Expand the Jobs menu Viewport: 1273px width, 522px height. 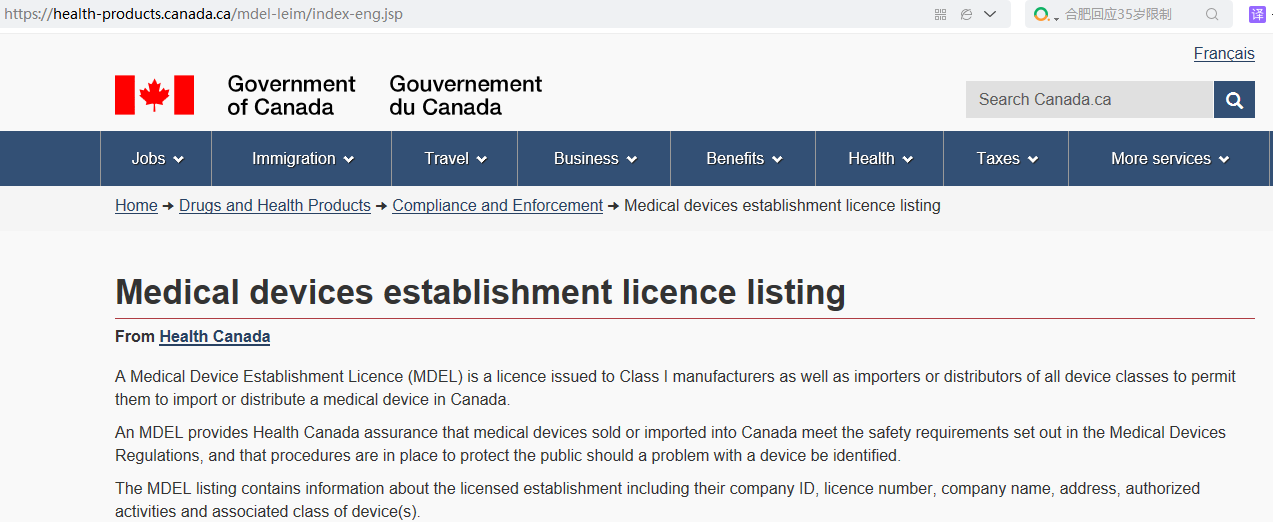point(157,159)
